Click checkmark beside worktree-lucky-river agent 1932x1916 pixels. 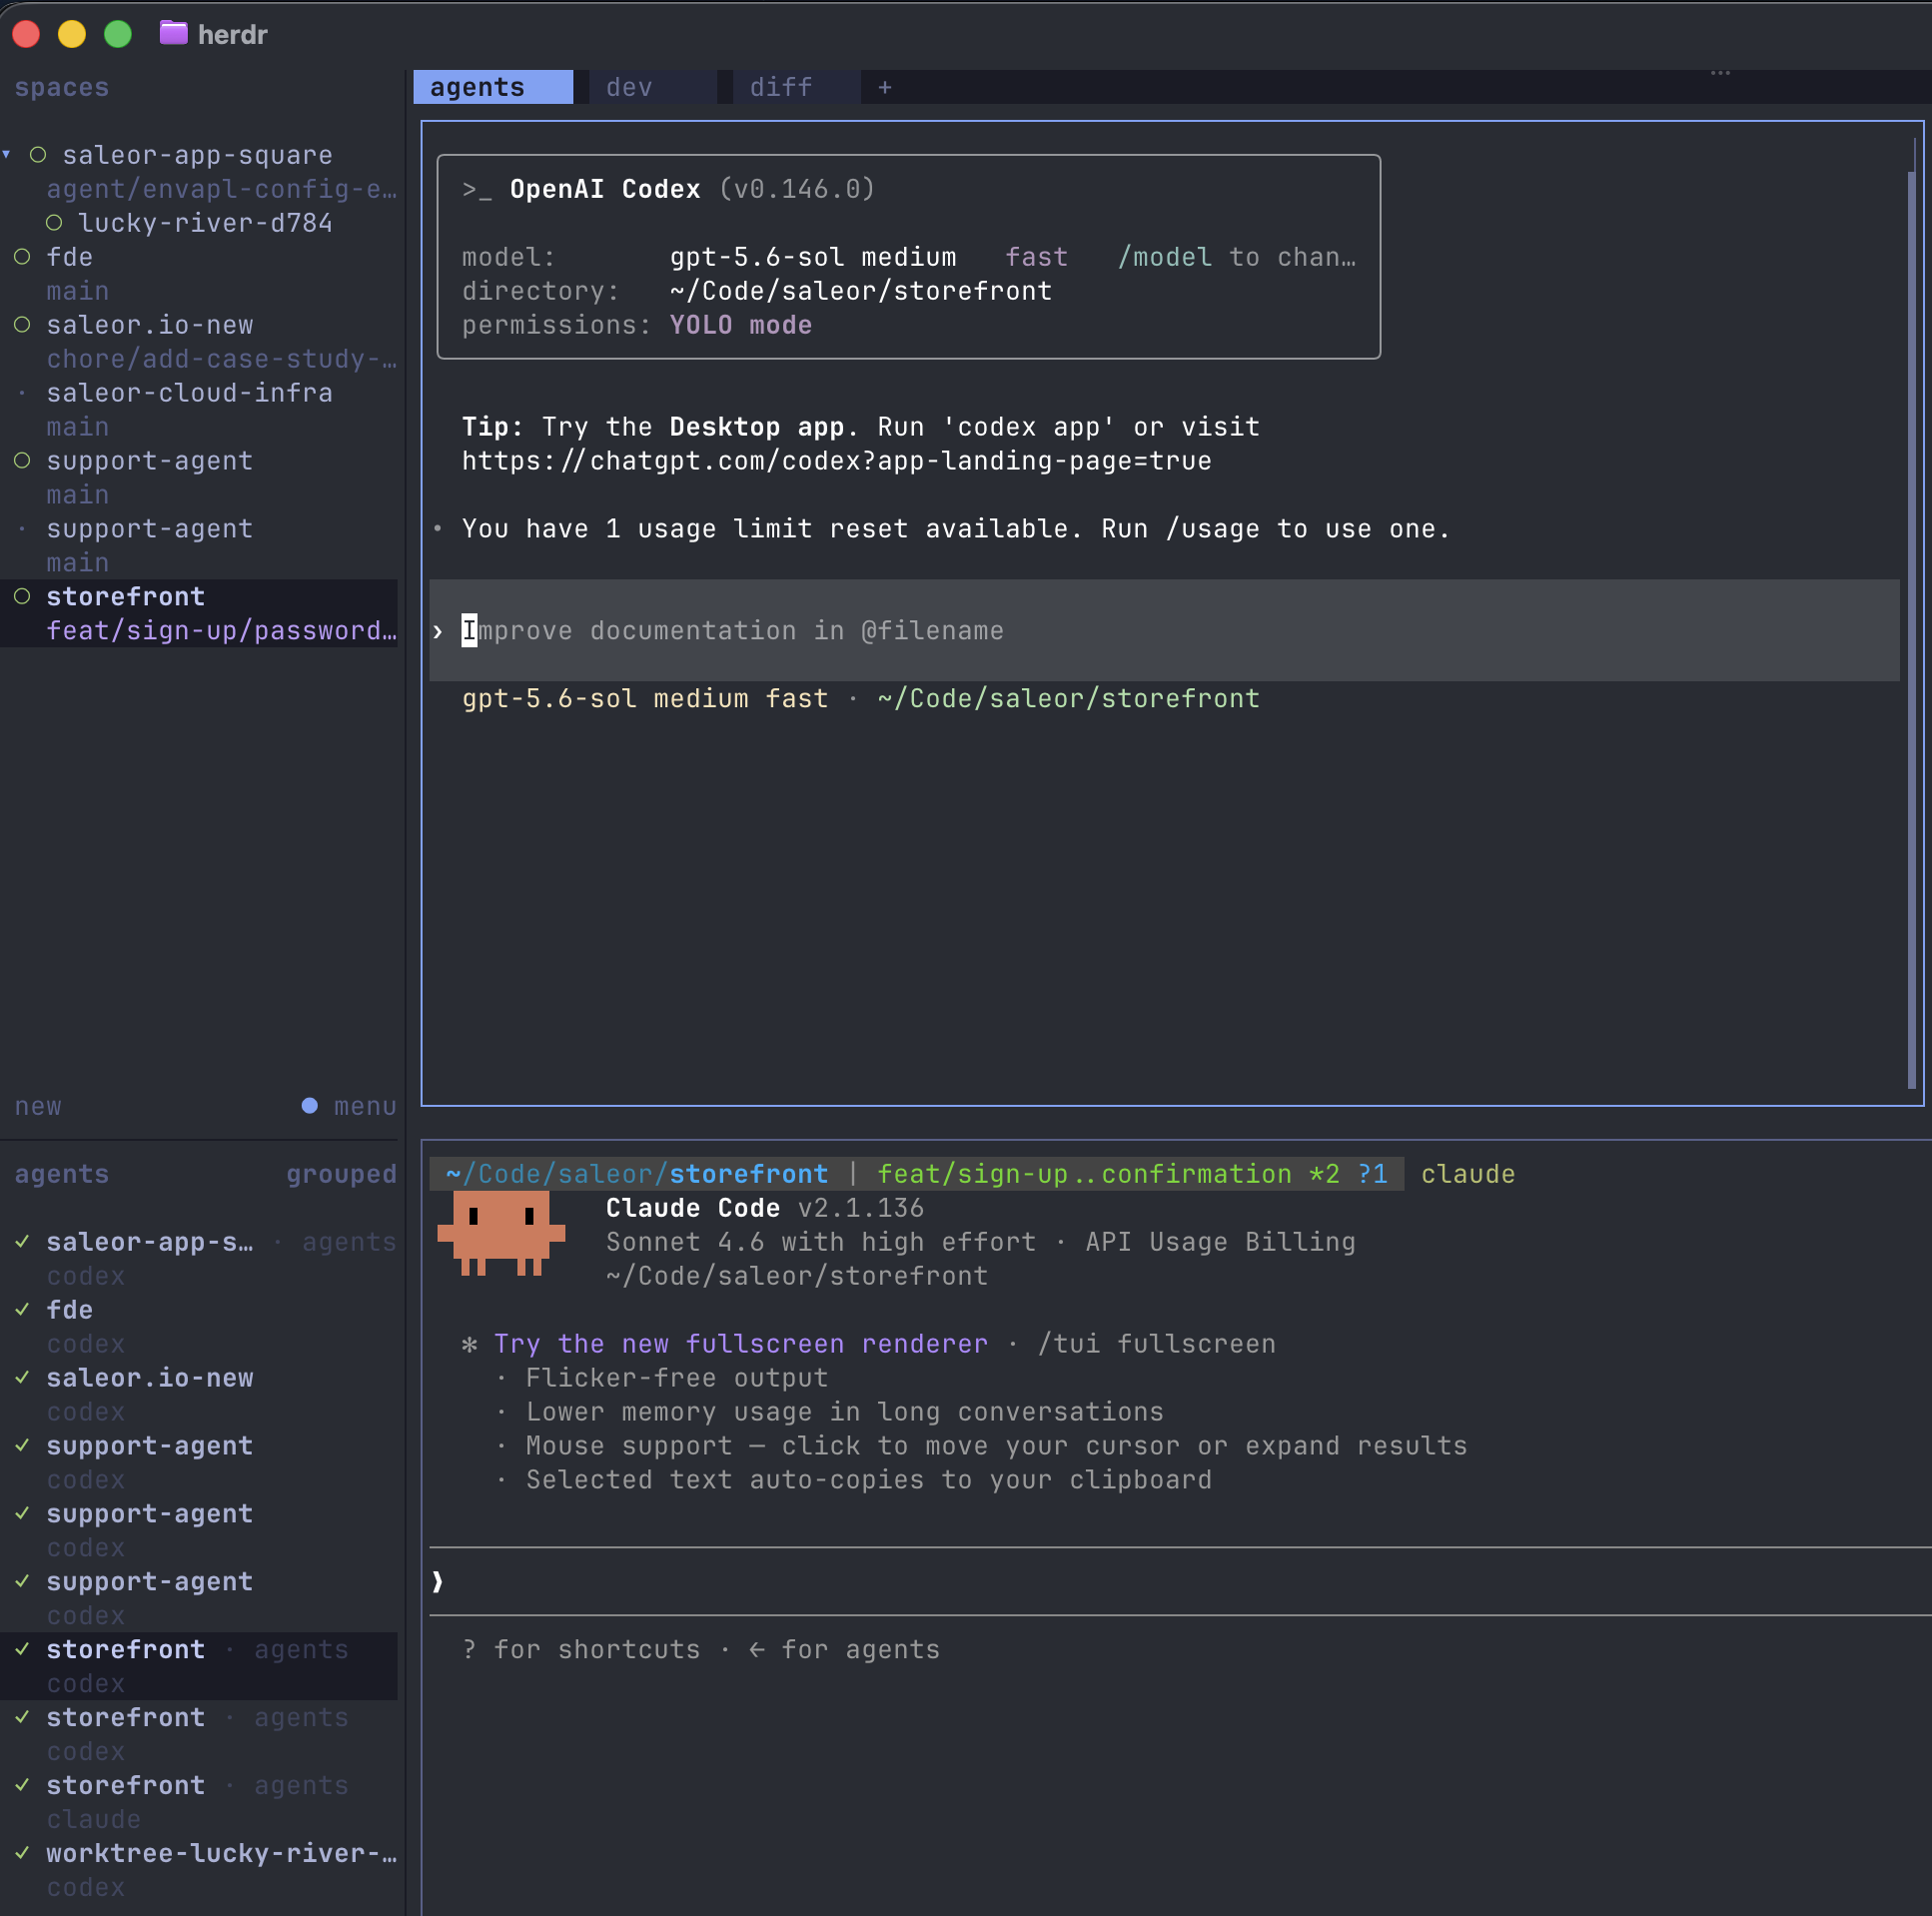pos(22,1854)
